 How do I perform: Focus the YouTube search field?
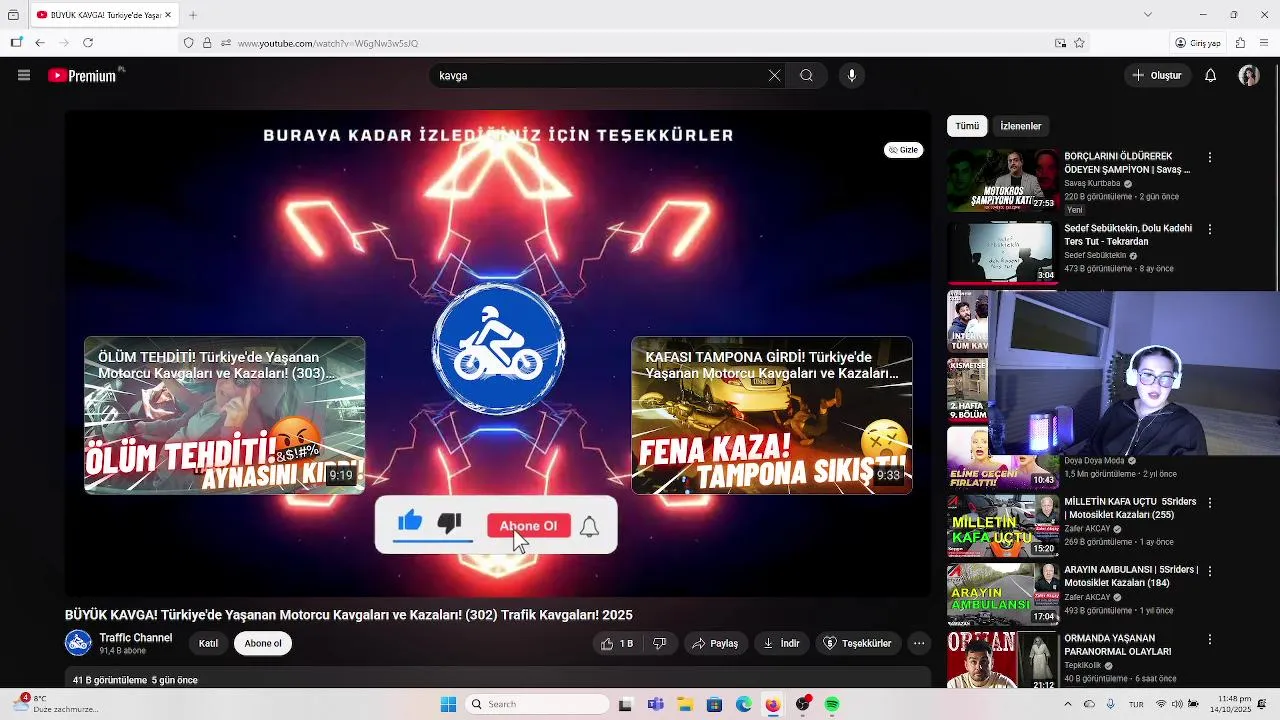600,75
